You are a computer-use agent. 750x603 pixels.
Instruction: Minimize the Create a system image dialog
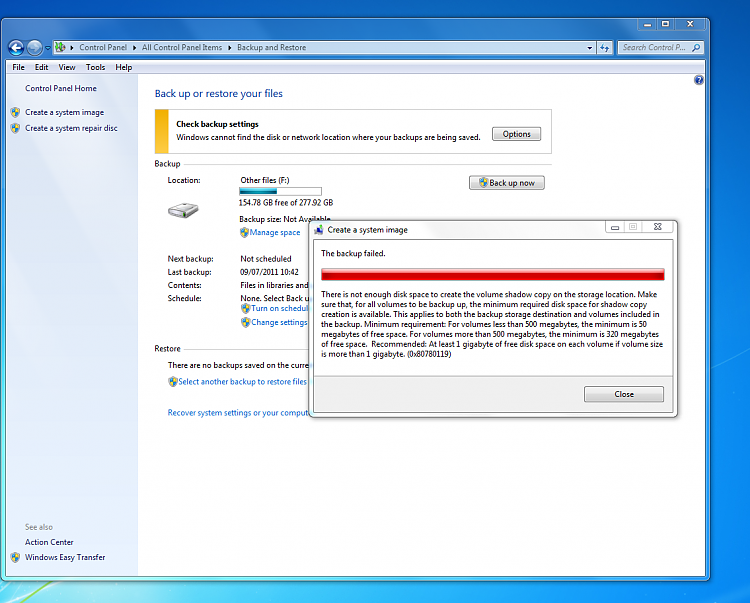tap(615, 227)
